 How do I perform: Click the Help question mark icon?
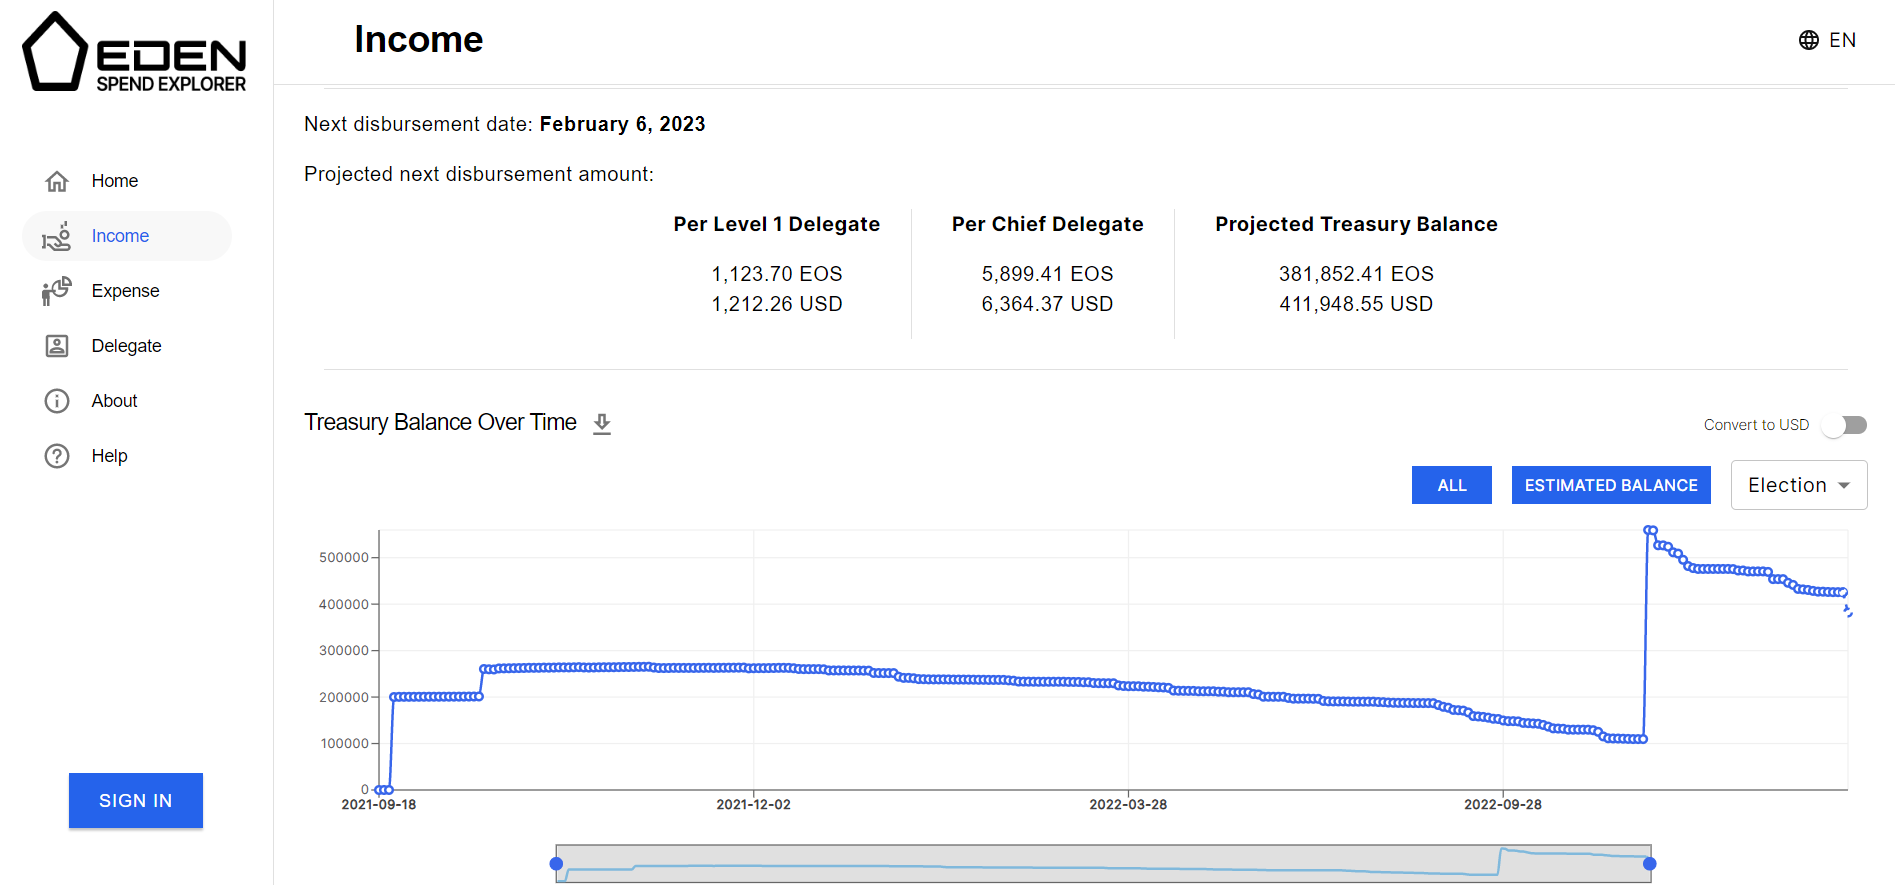[57, 456]
